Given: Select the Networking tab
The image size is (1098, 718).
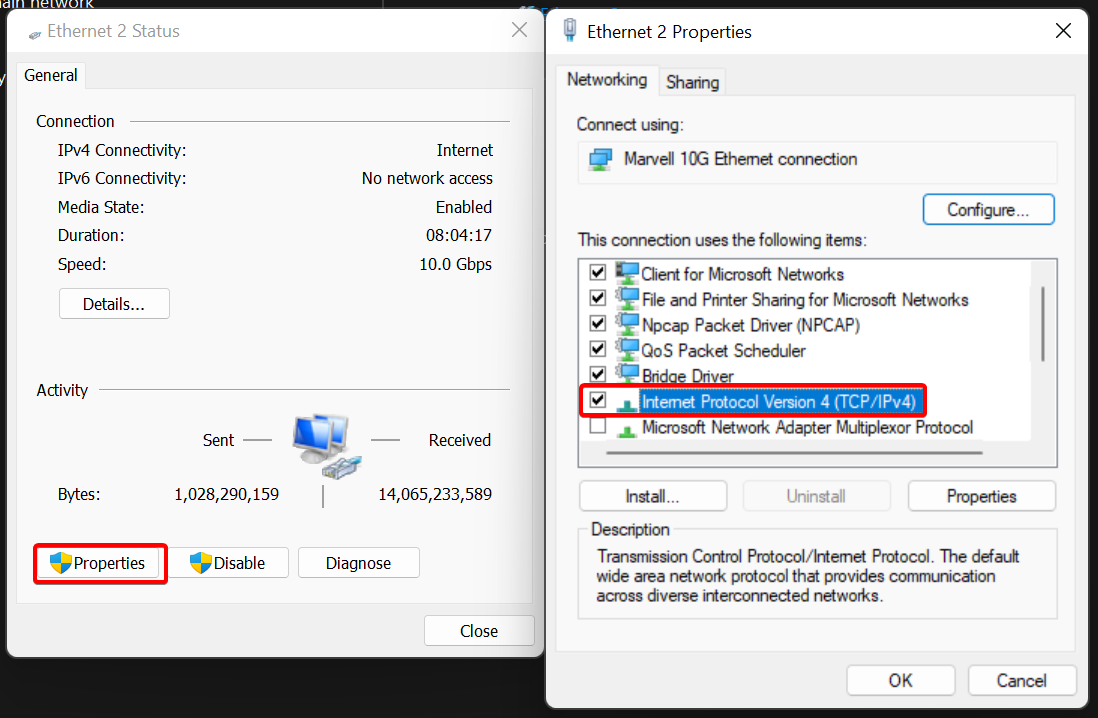Looking at the screenshot, I should 606,79.
